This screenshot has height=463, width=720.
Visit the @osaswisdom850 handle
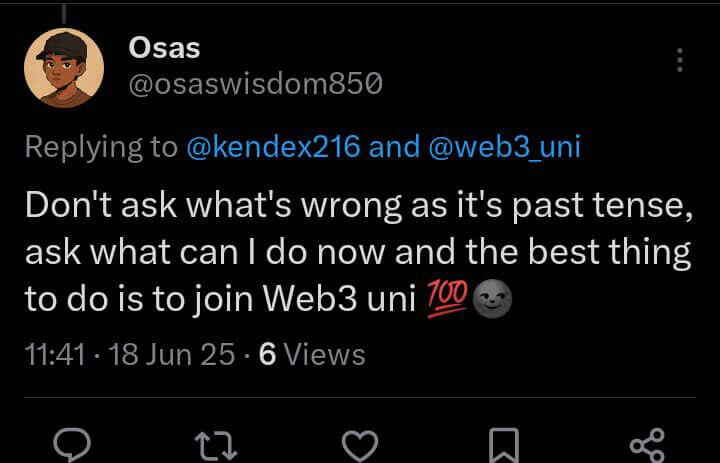tap(255, 85)
